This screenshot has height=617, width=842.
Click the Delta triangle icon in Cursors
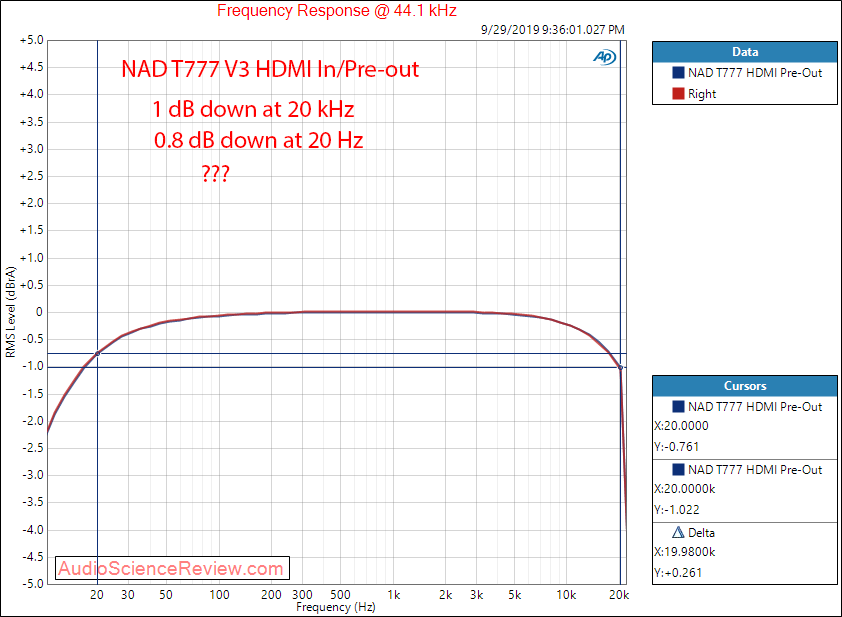(x=678, y=532)
